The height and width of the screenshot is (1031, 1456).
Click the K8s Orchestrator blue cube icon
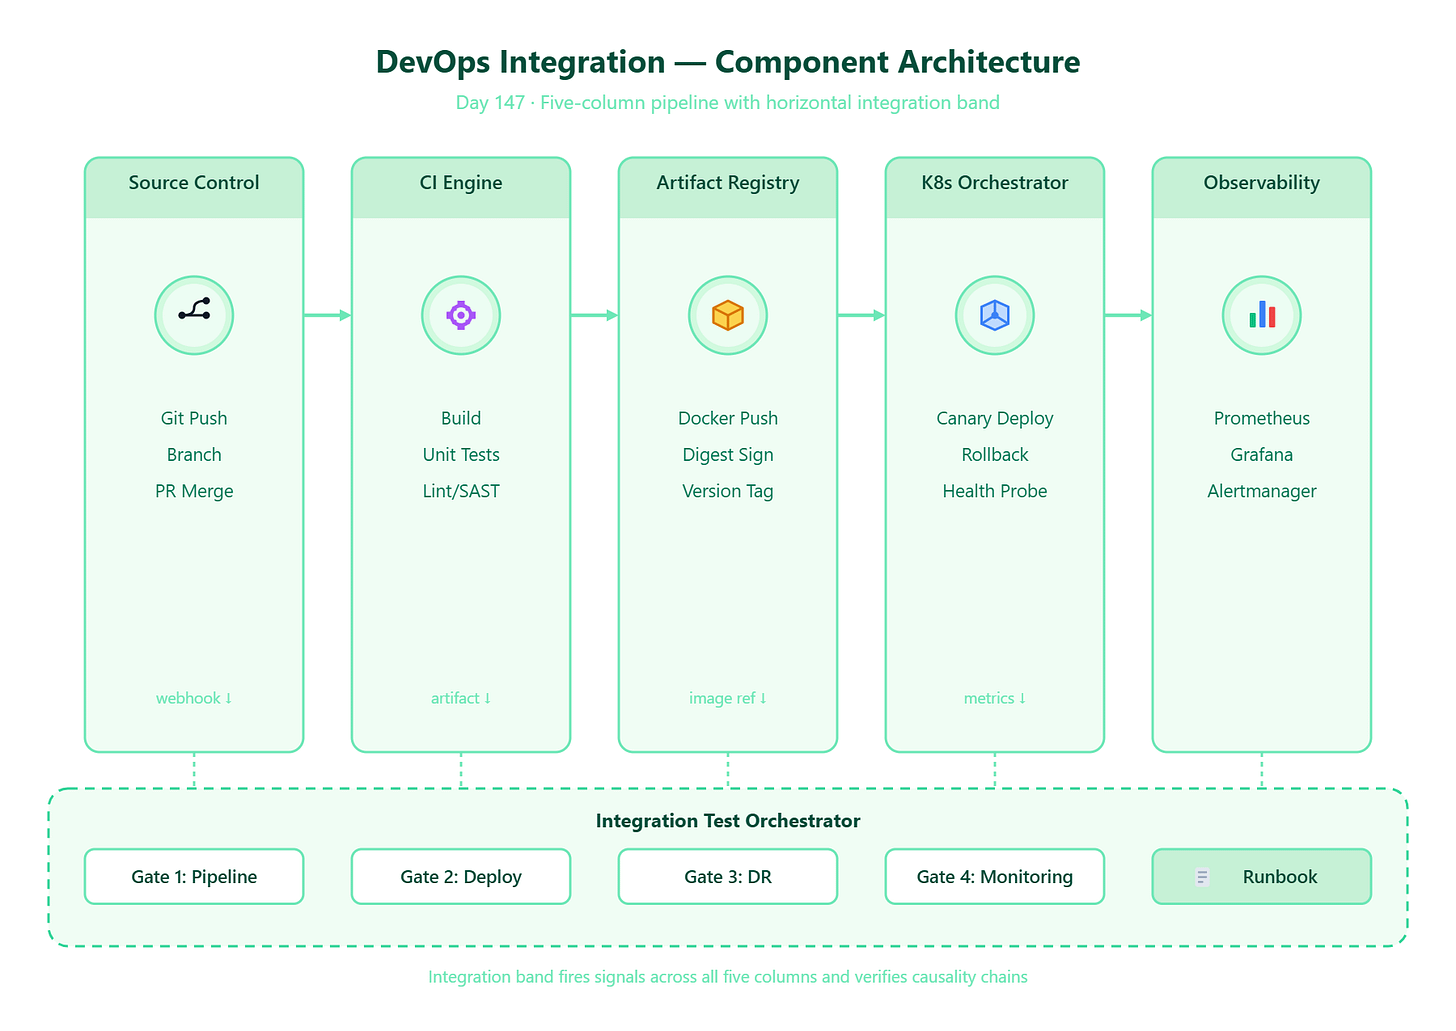pos(995,315)
